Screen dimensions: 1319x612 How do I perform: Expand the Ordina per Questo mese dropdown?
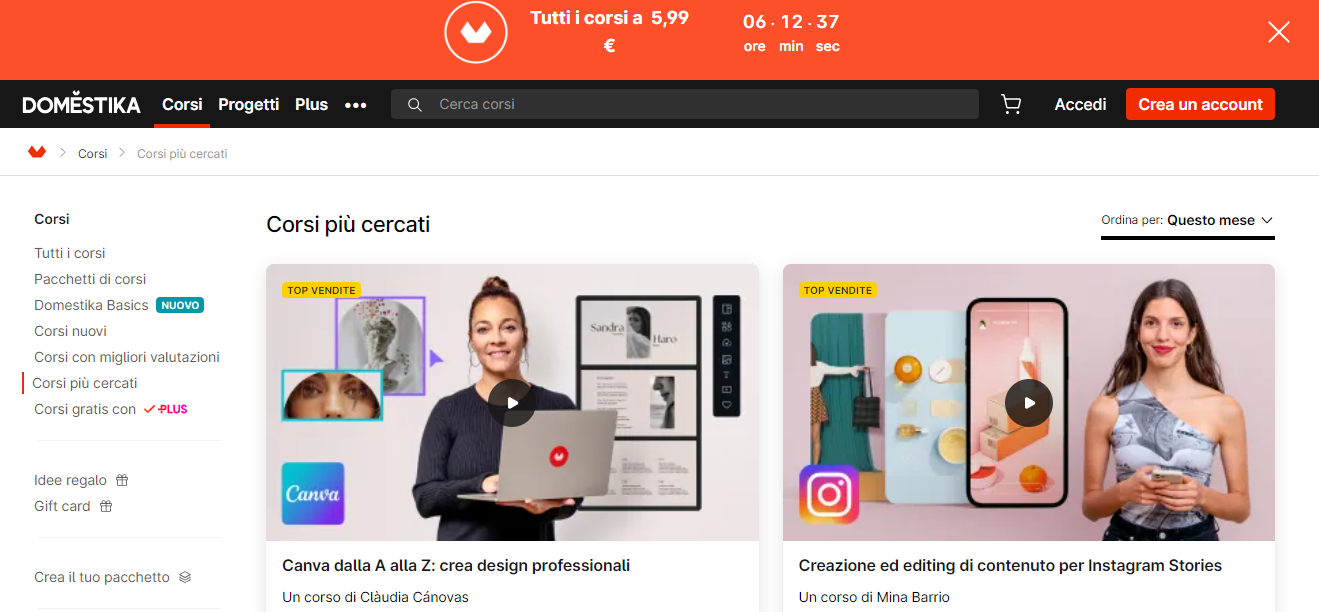pyautogui.click(x=1188, y=220)
